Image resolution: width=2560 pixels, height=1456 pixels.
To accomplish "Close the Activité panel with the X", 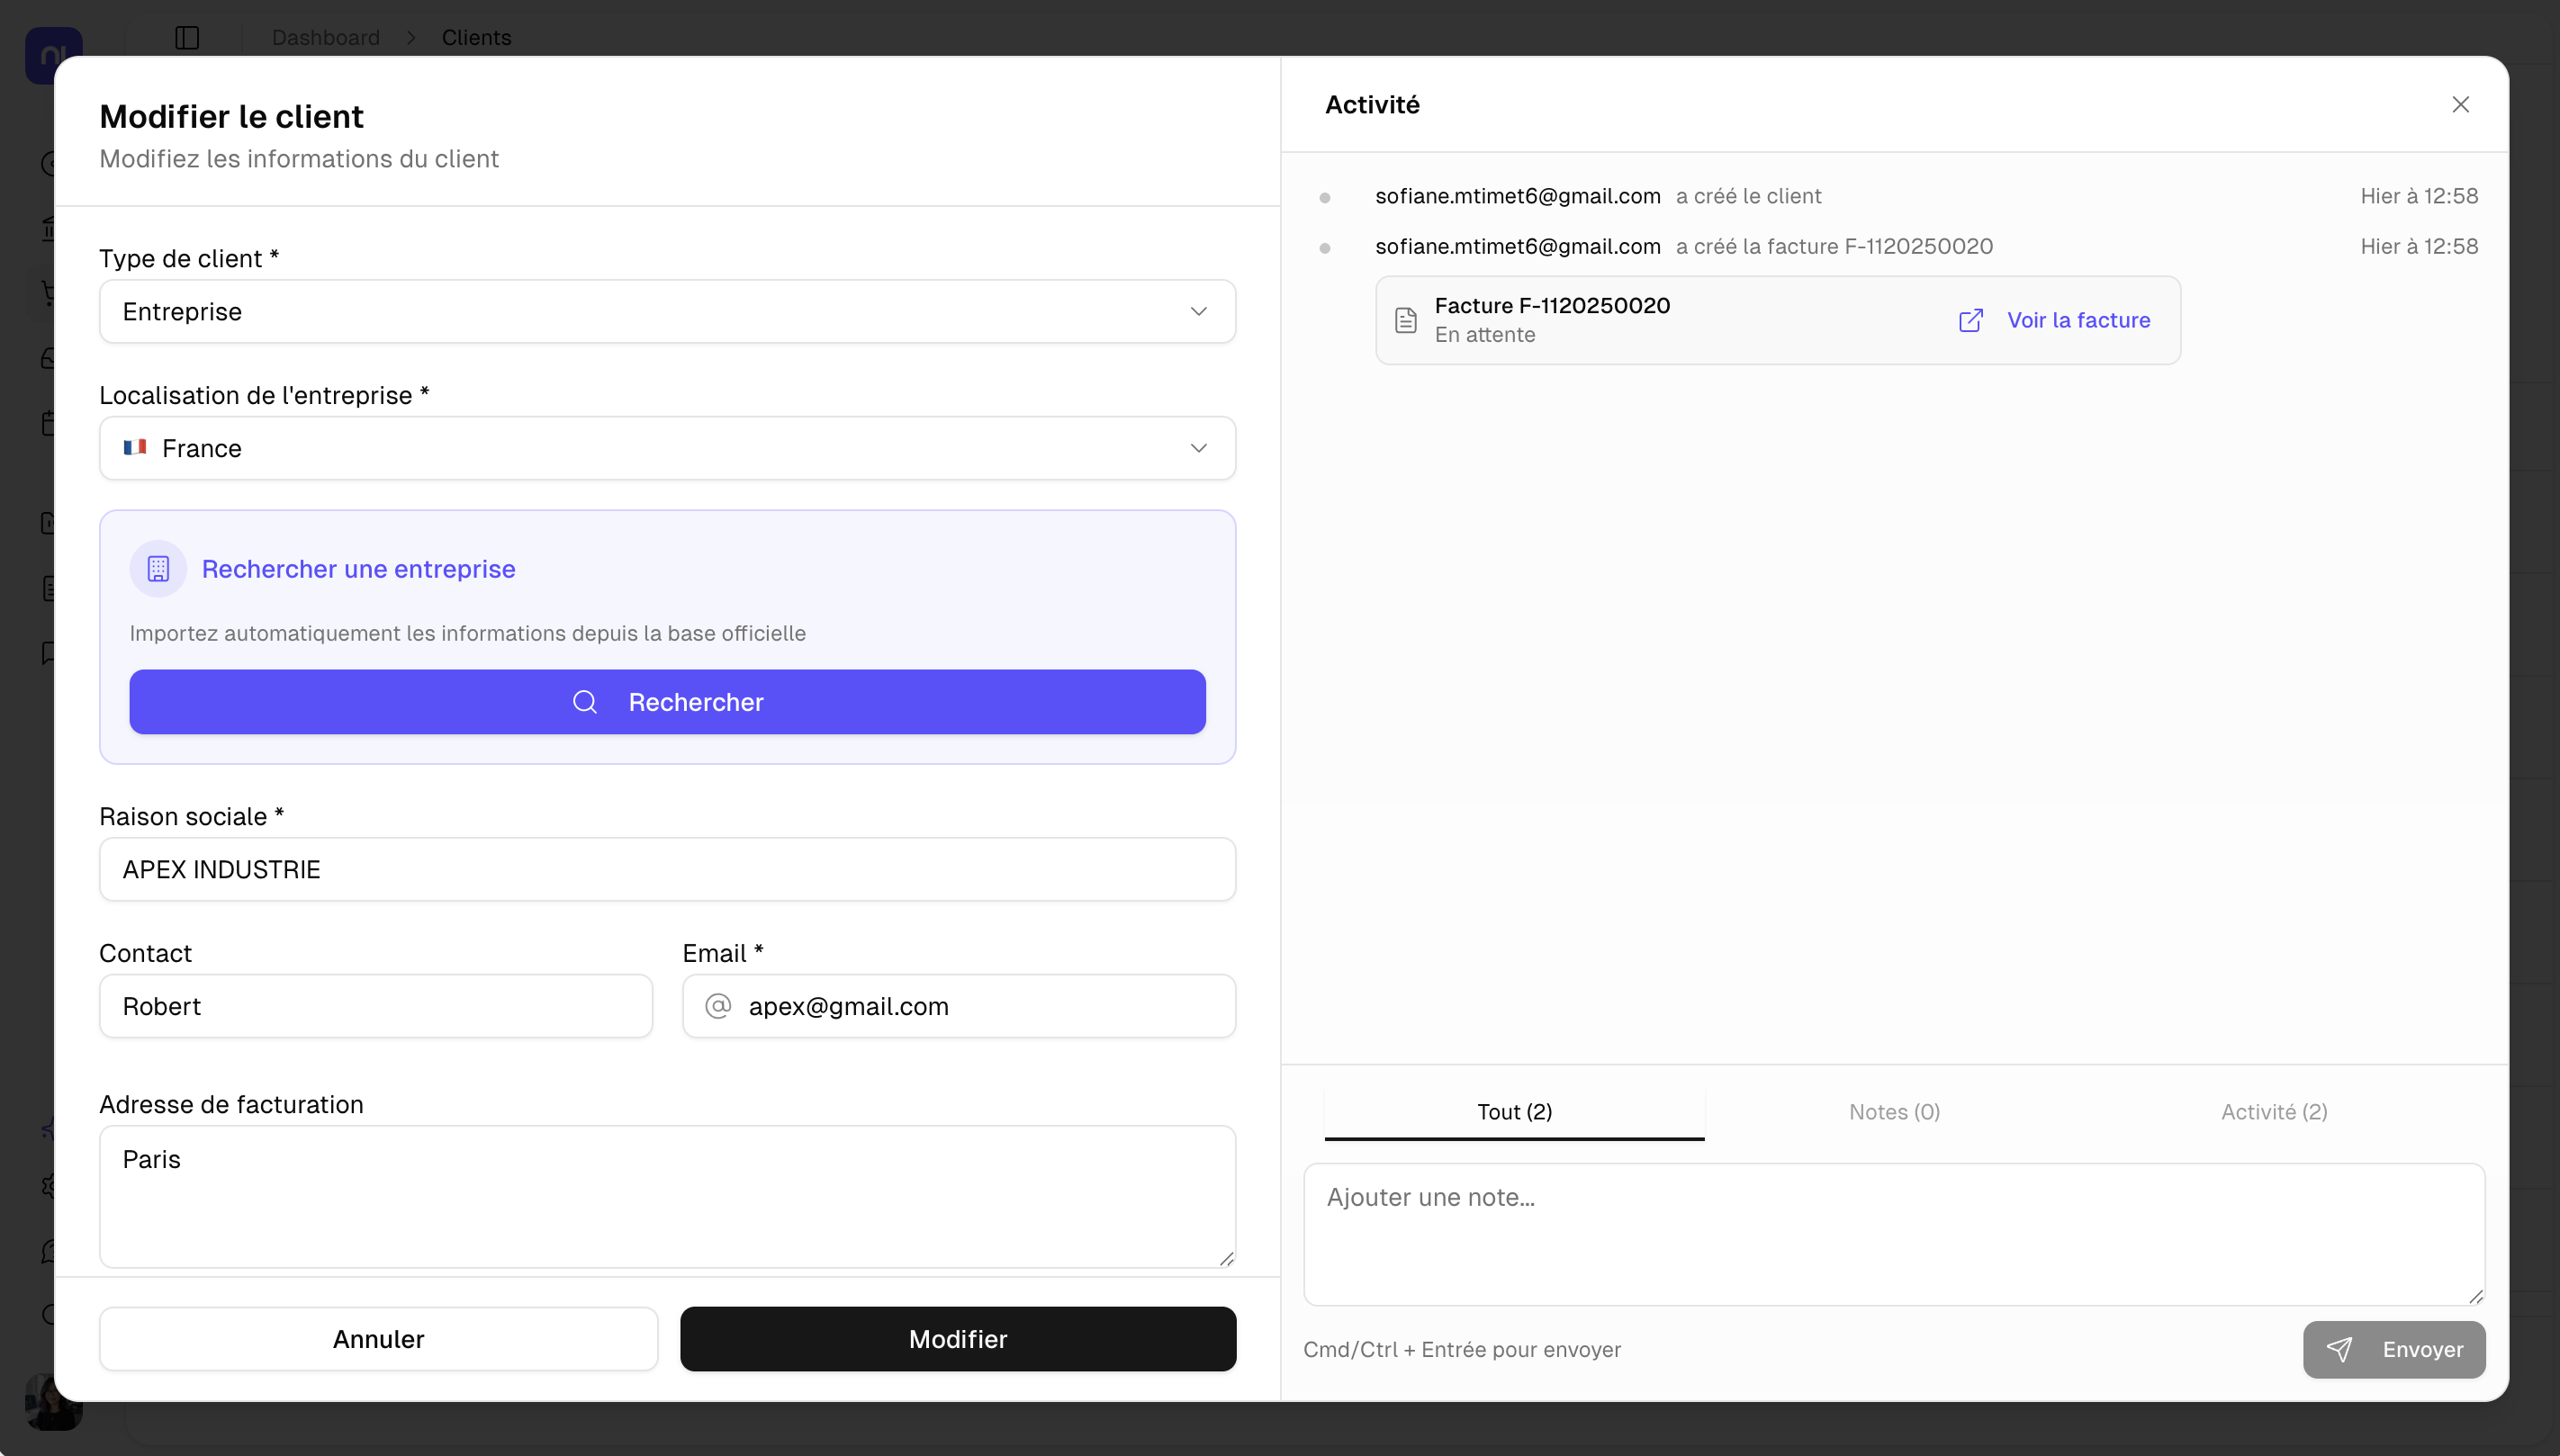I will (2460, 105).
